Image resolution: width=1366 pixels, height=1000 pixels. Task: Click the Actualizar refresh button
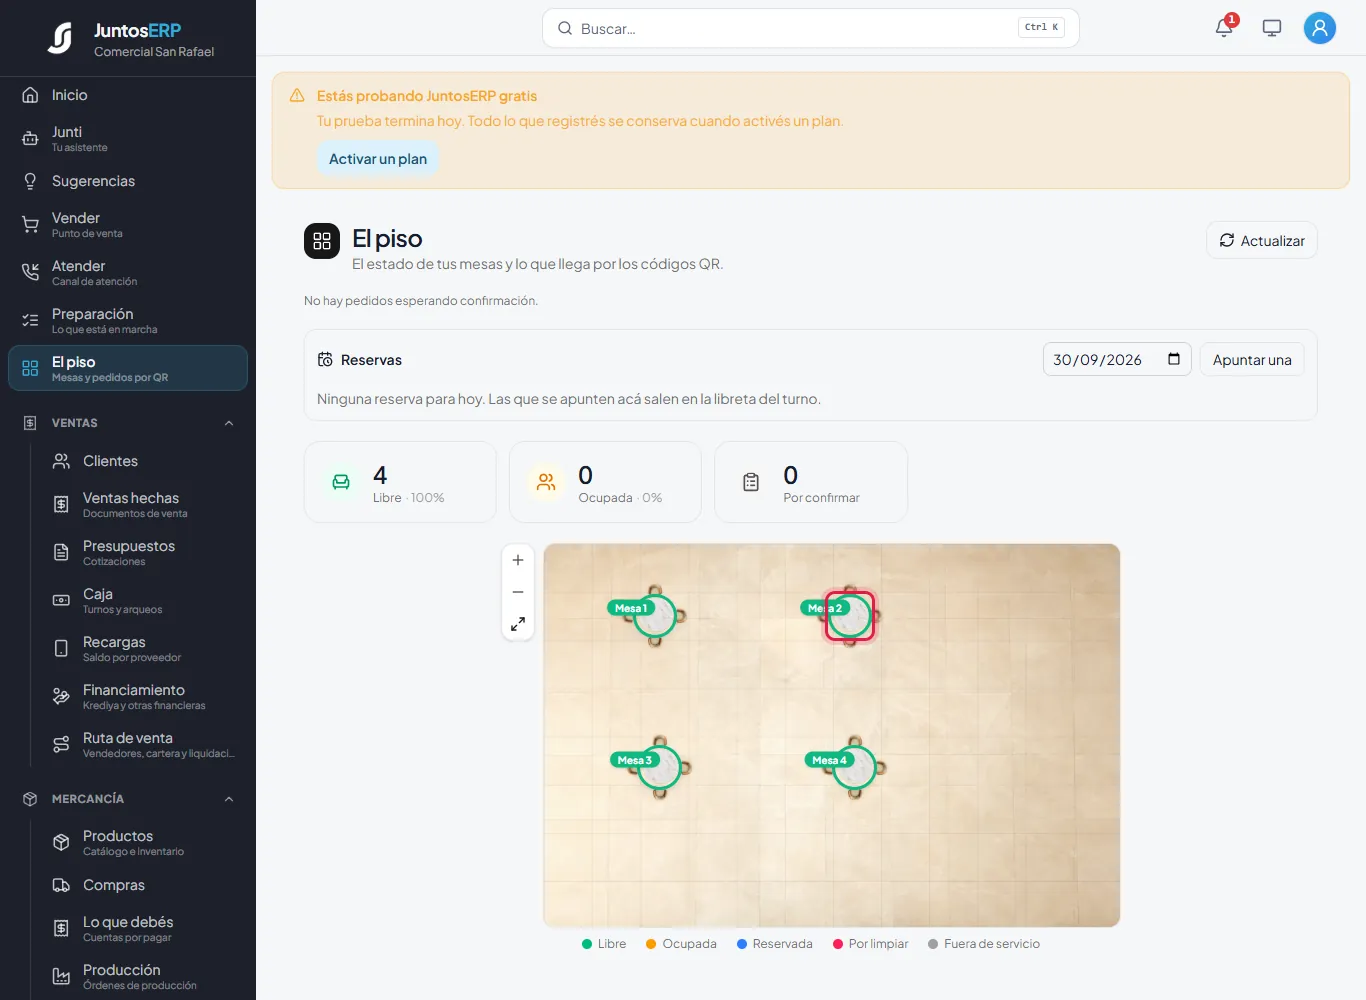(x=1262, y=240)
